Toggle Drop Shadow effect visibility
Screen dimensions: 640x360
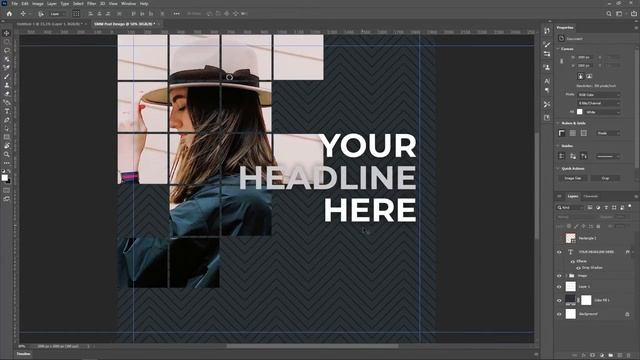(x=578, y=268)
